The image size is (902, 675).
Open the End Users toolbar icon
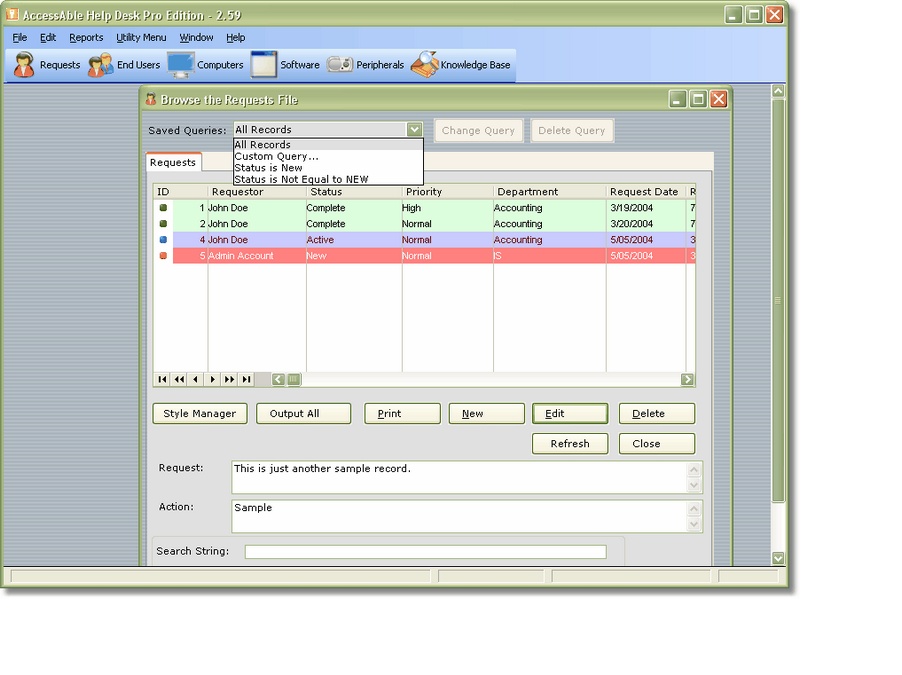pyautogui.click(x=101, y=64)
